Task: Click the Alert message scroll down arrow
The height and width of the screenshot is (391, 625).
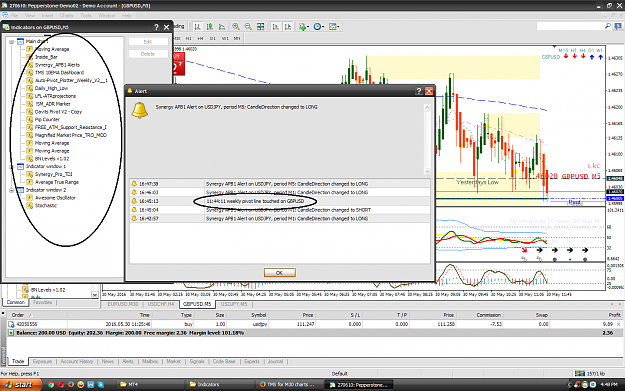Action: (x=427, y=171)
